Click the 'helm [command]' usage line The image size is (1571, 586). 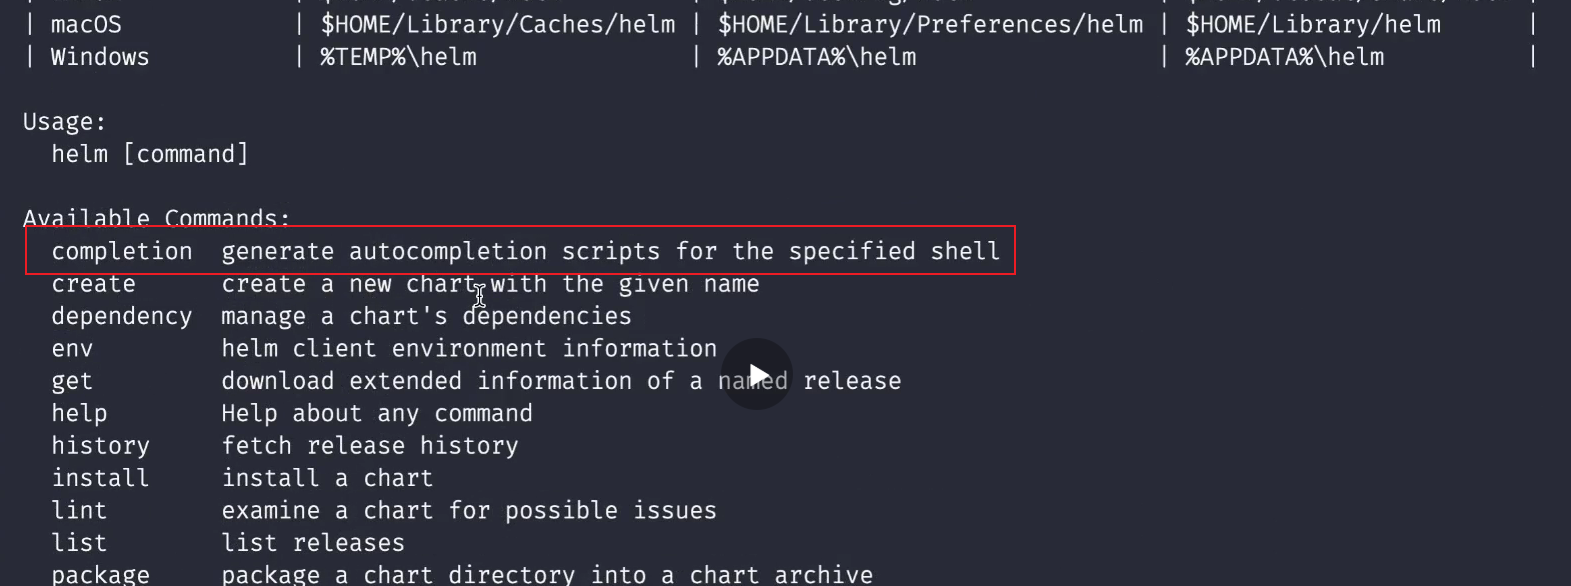click(150, 154)
